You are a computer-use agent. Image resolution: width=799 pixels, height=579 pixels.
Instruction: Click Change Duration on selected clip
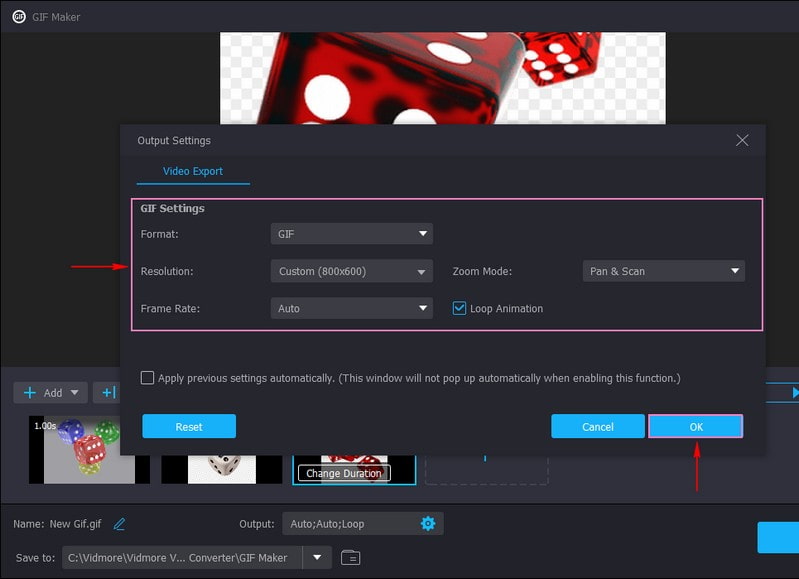344,473
